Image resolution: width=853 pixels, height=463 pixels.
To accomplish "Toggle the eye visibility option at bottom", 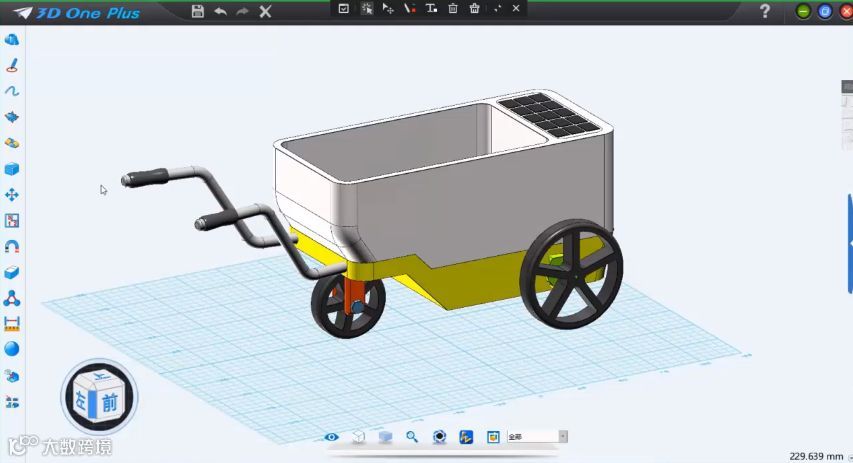I will (x=331, y=437).
